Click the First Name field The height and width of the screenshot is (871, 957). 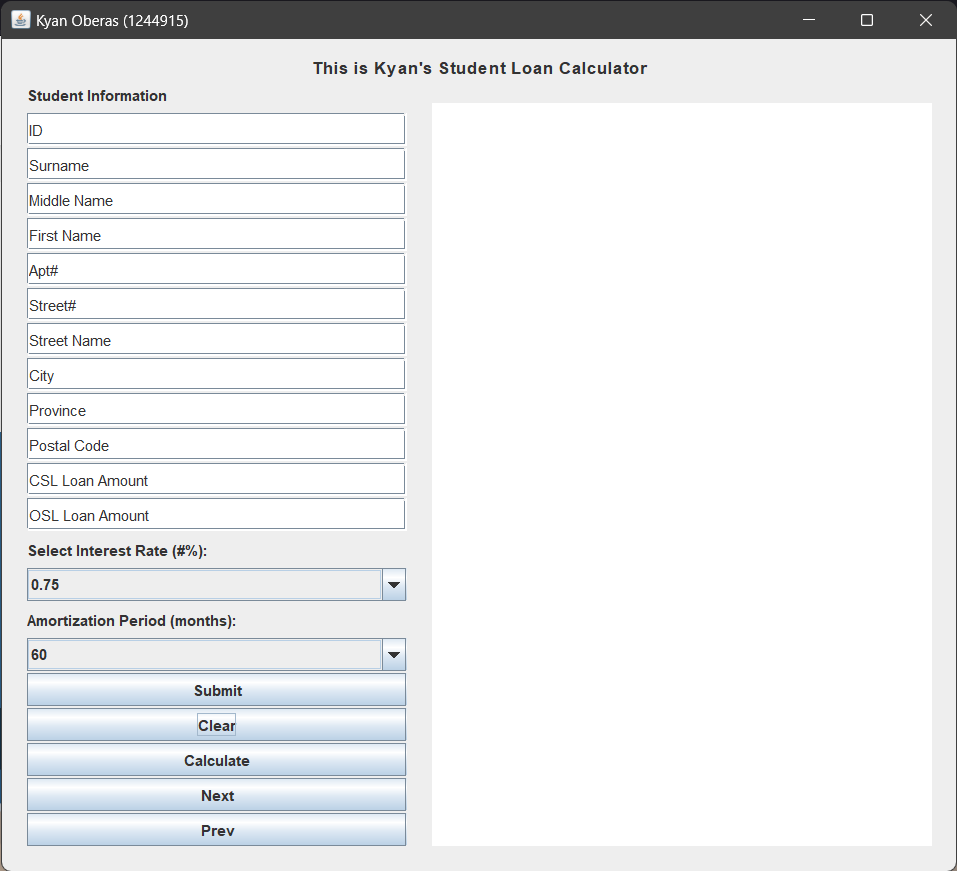(216, 235)
